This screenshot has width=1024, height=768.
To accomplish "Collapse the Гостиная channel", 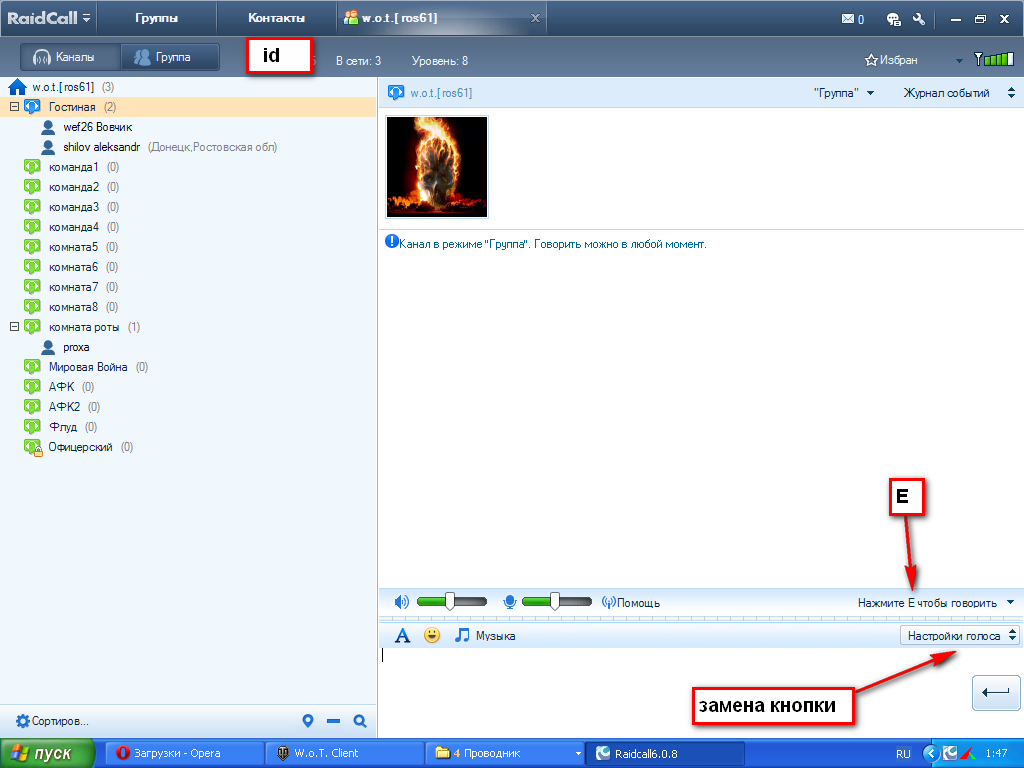I will (14, 106).
